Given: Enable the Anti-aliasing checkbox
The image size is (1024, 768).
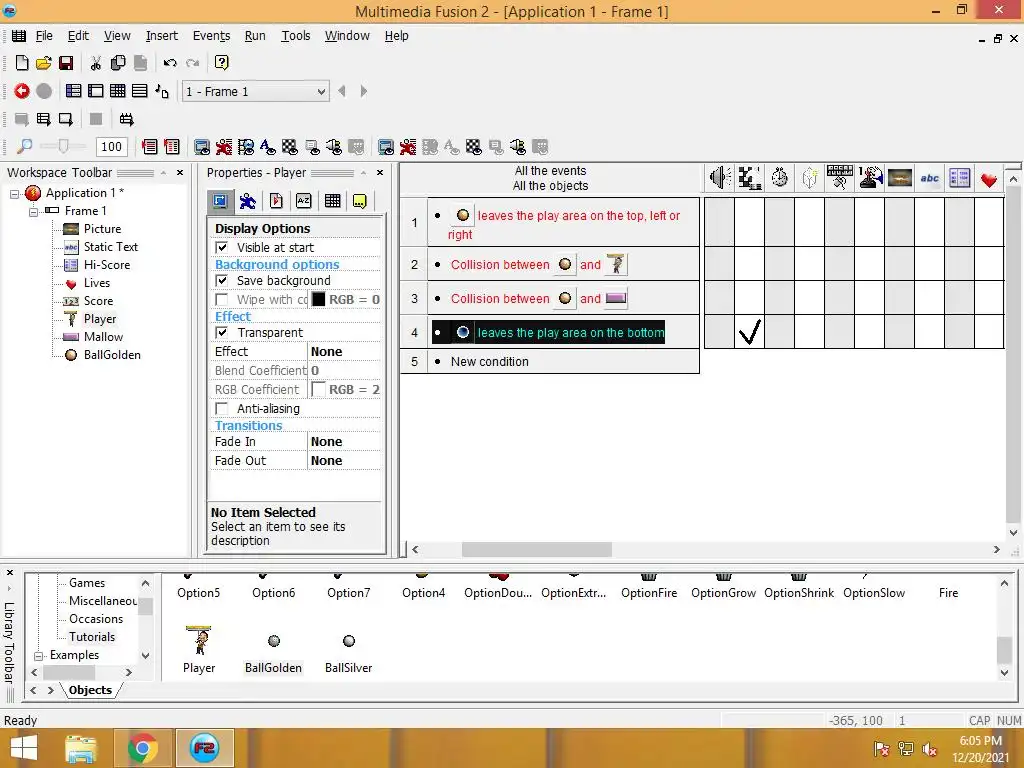Looking at the screenshot, I should 222,408.
